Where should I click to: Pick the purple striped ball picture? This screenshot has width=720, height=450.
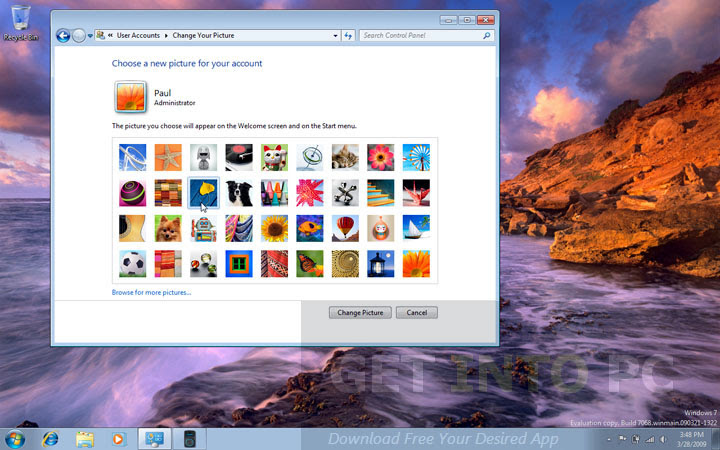[132, 193]
